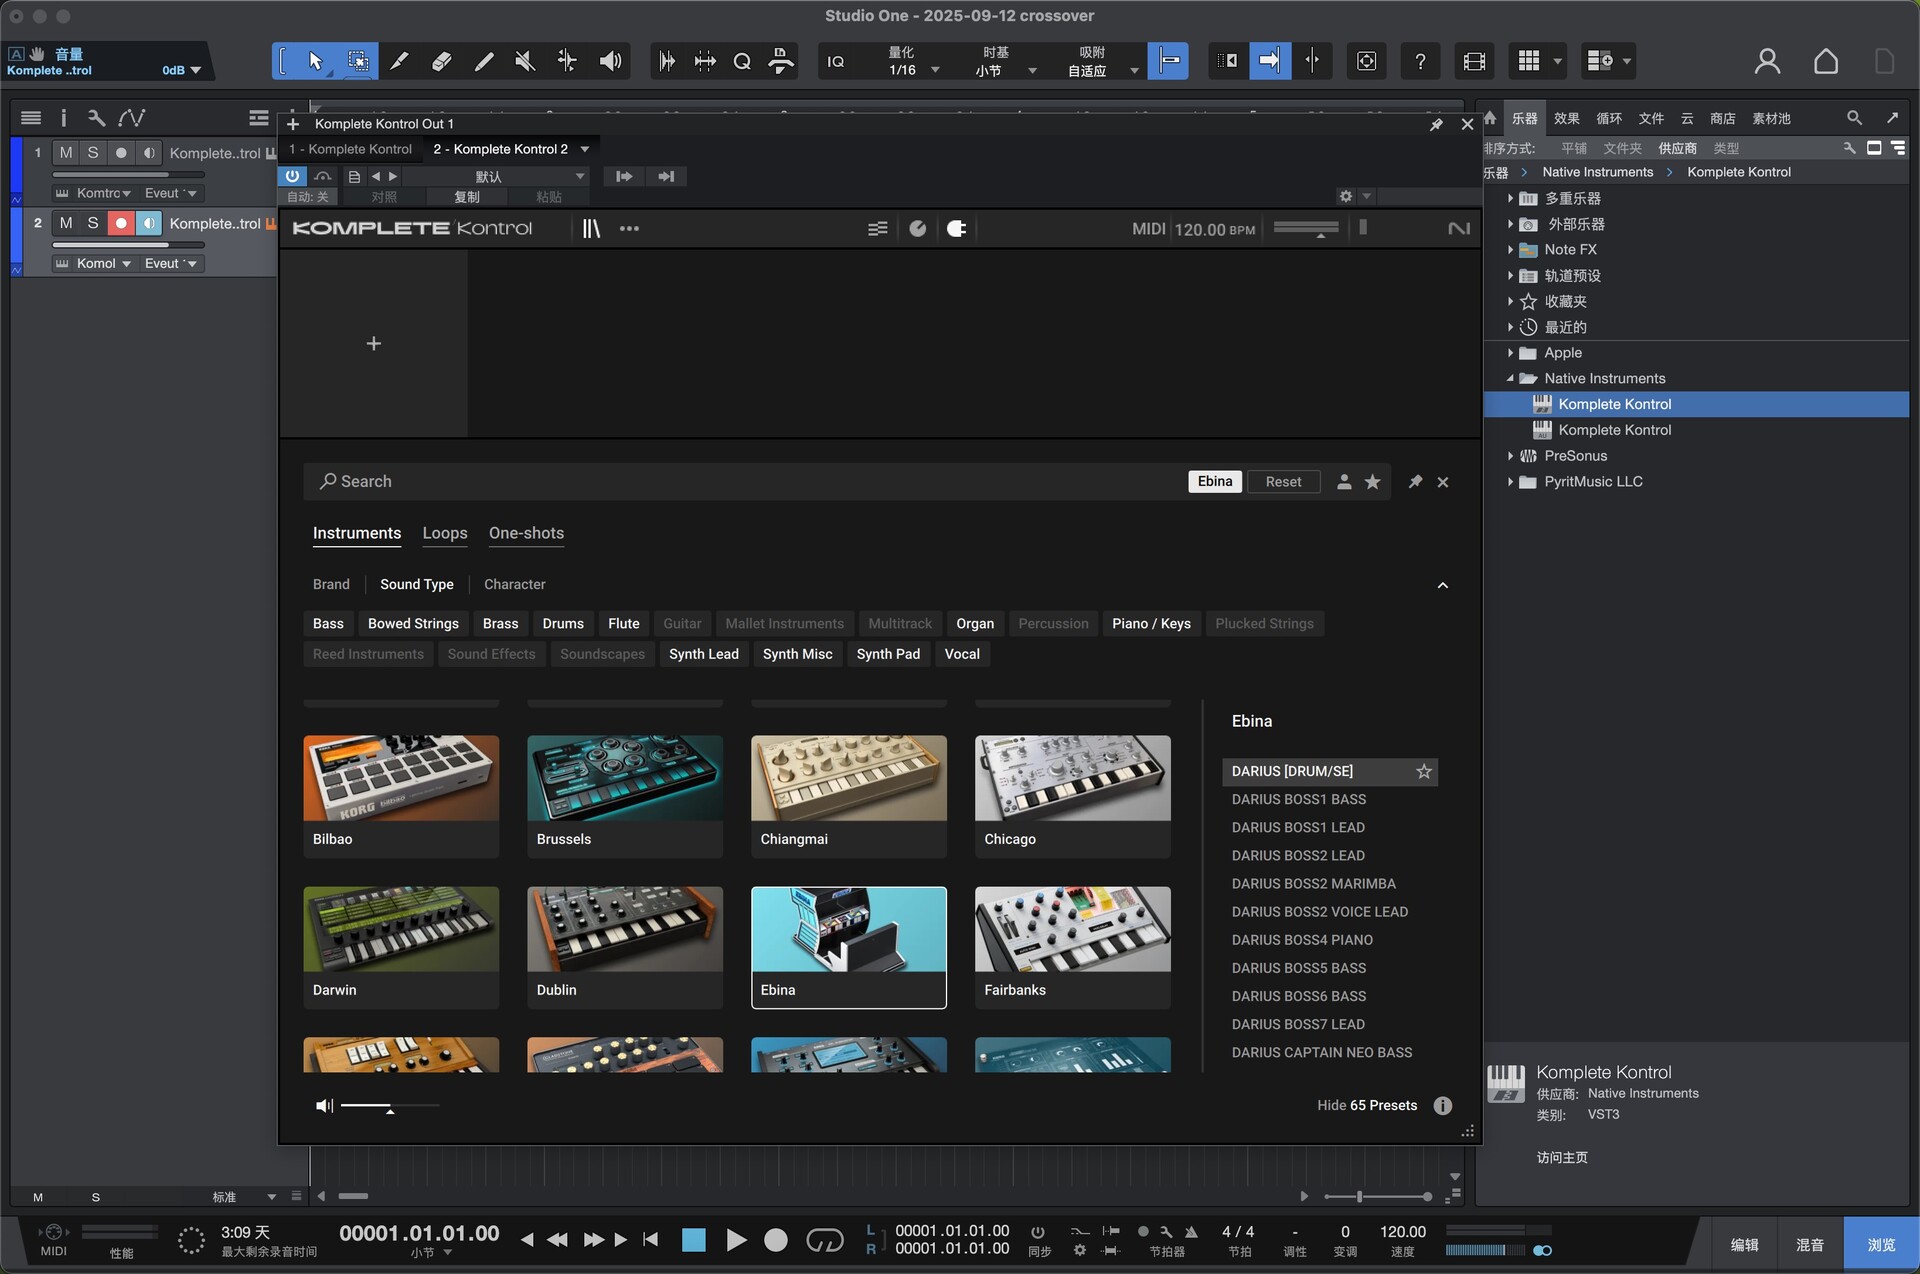Open browser Home icon
This screenshot has width=1920, height=1274.
tap(1490, 118)
